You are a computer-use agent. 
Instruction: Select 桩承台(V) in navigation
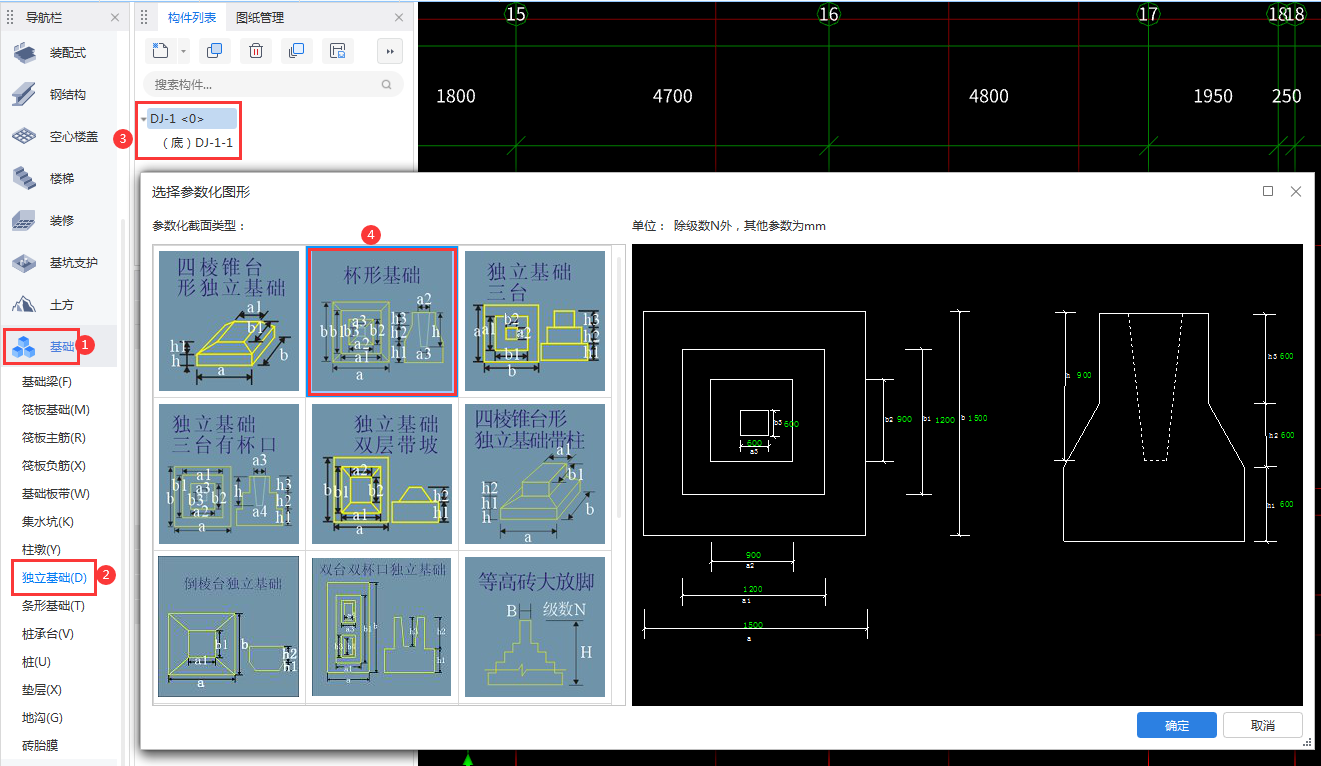tap(48, 634)
